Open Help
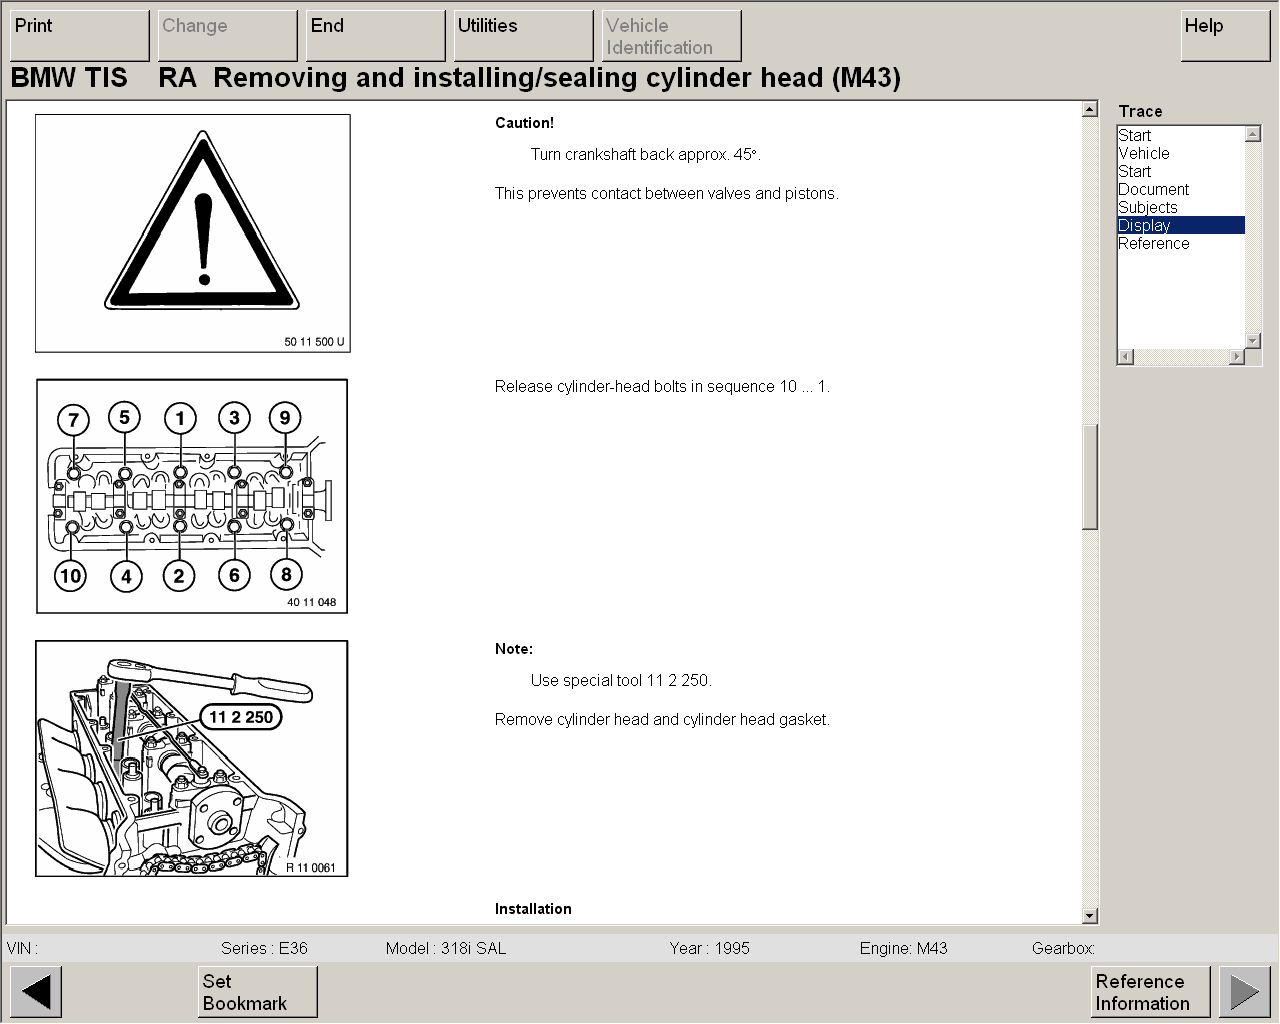The height and width of the screenshot is (1024, 1280). [1225, 36]
